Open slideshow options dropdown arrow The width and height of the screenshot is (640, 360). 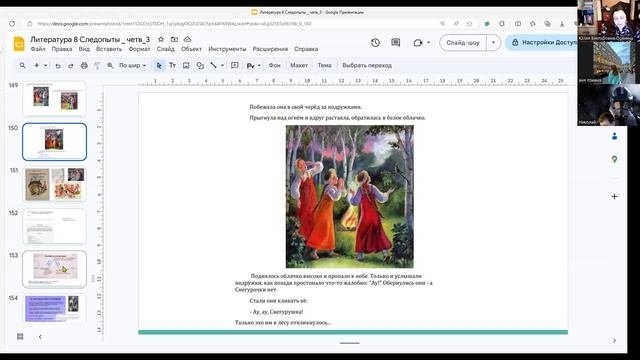click(x=493, y=42)
